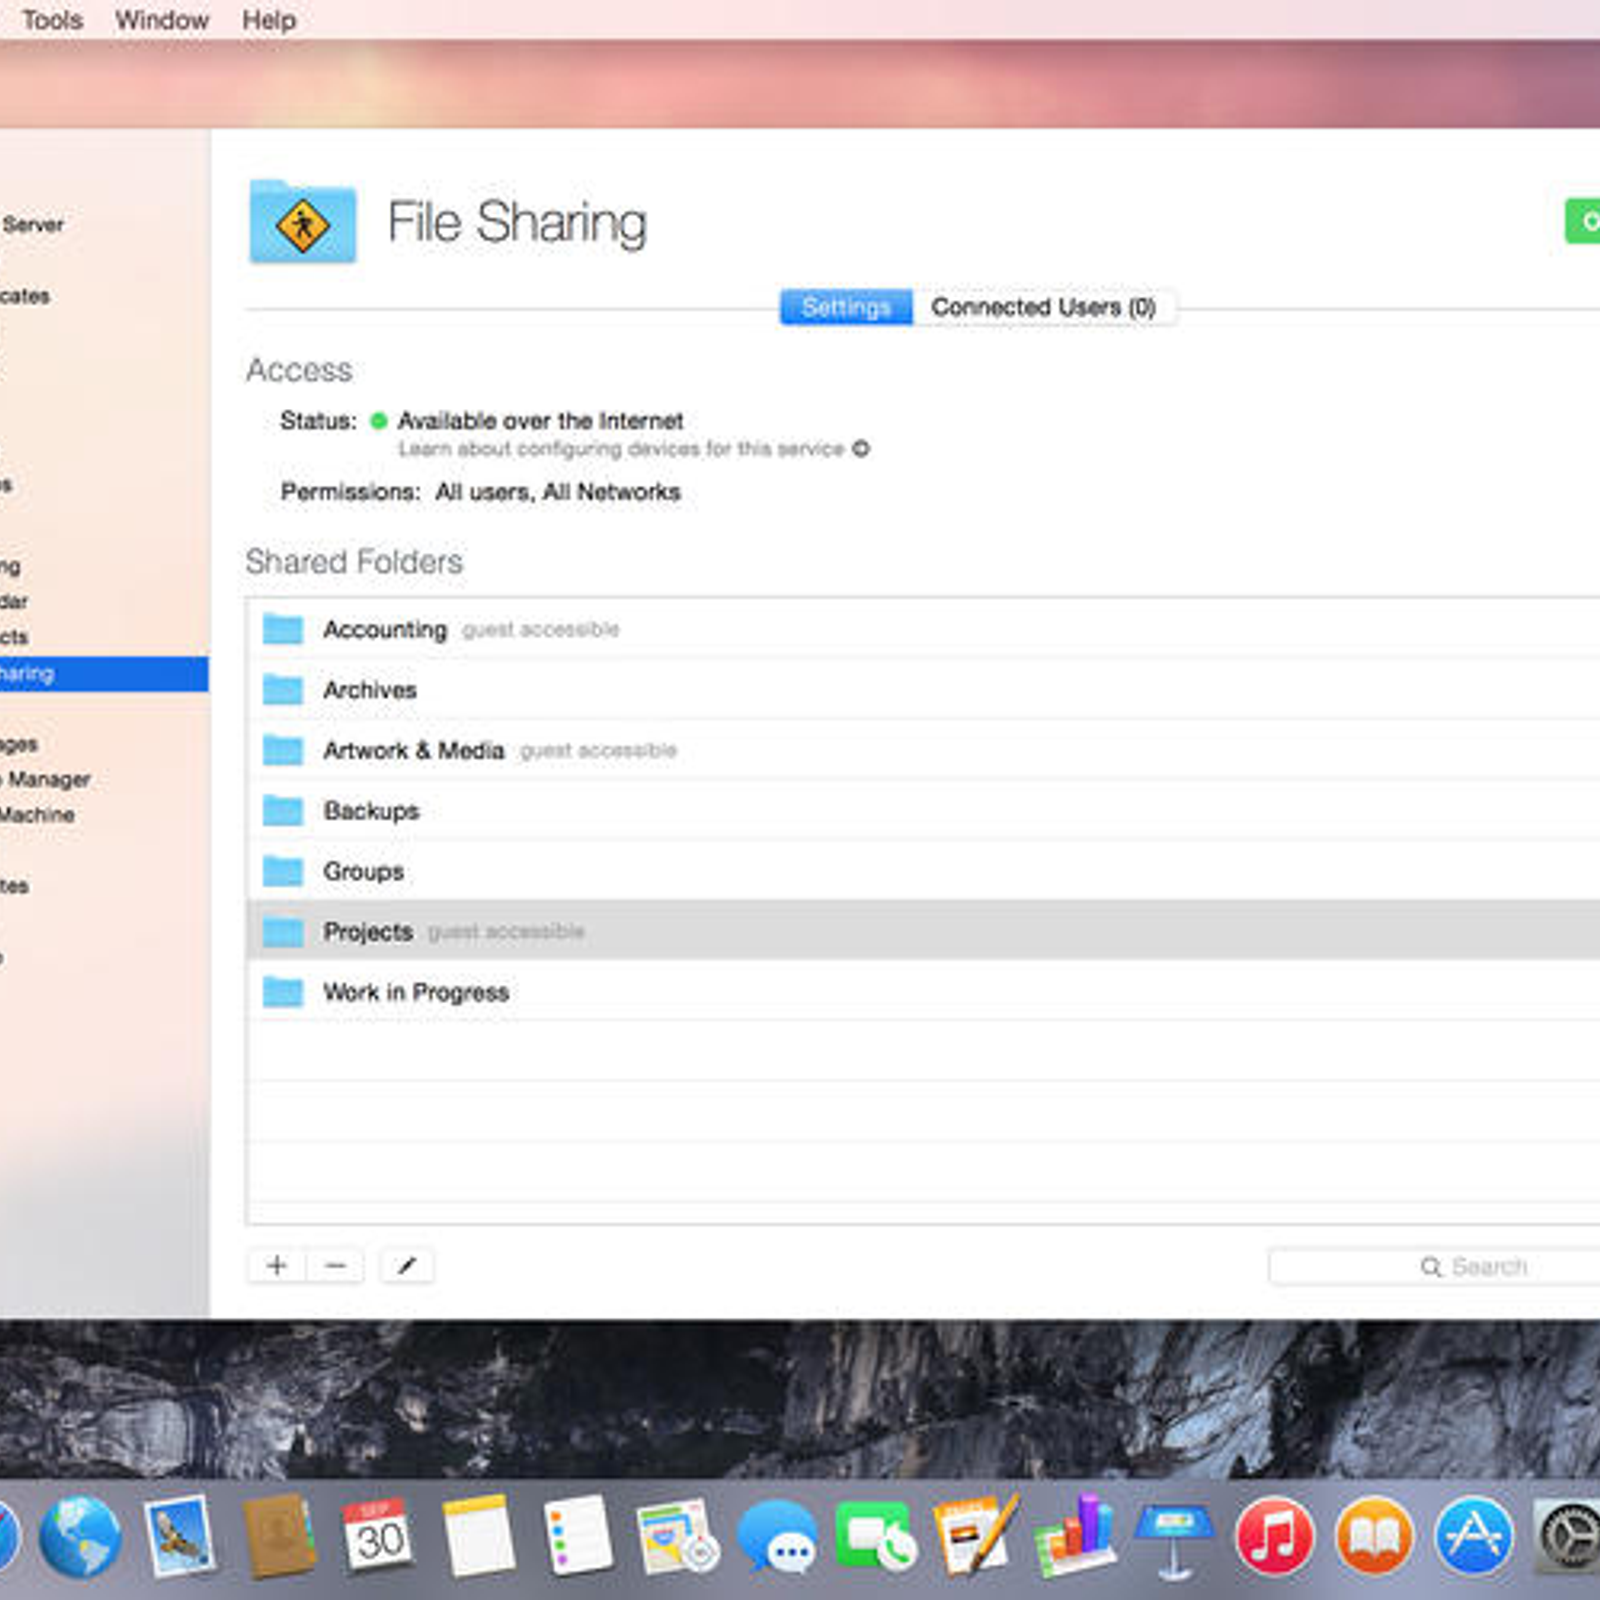Switch to the Connected Users tab
1600x1600 pixels.
pos(1043,307)
